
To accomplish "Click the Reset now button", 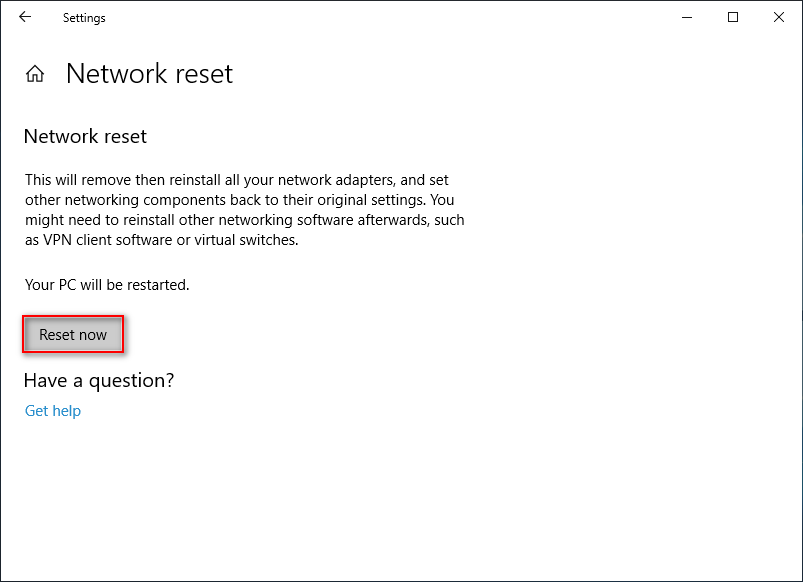I will click(x=73, y=335).
